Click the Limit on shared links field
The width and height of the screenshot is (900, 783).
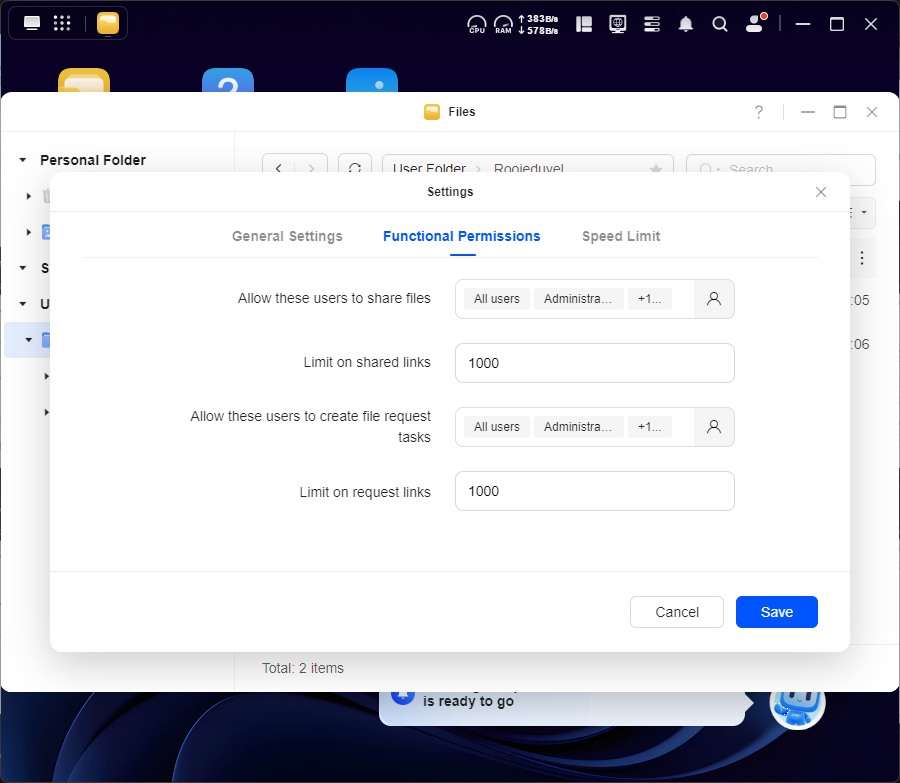[x=594, y=363]
